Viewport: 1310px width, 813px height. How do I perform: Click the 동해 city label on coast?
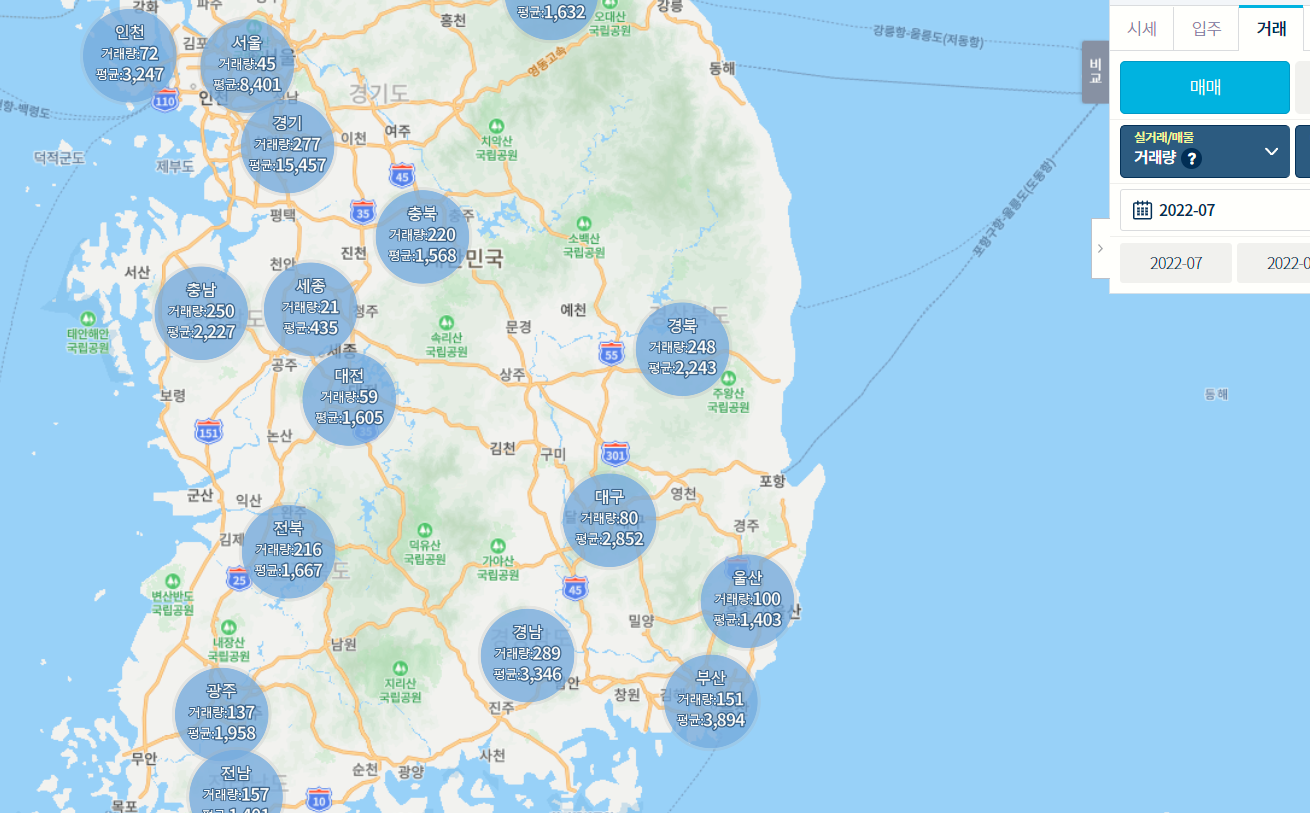[722, 68]
